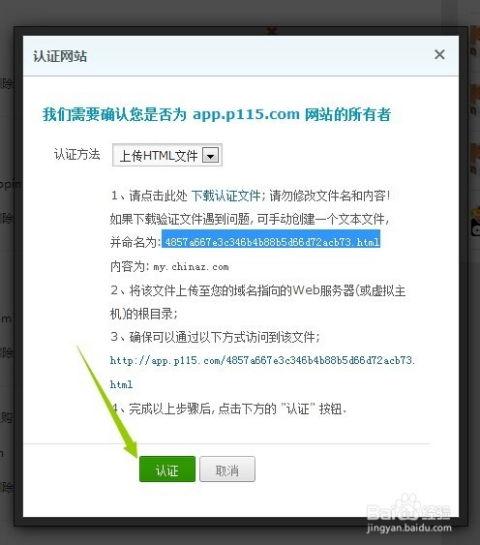The image size is (480, 545).
Task: Open the http://app.p115.com verification URL
Action: [262, 360]
